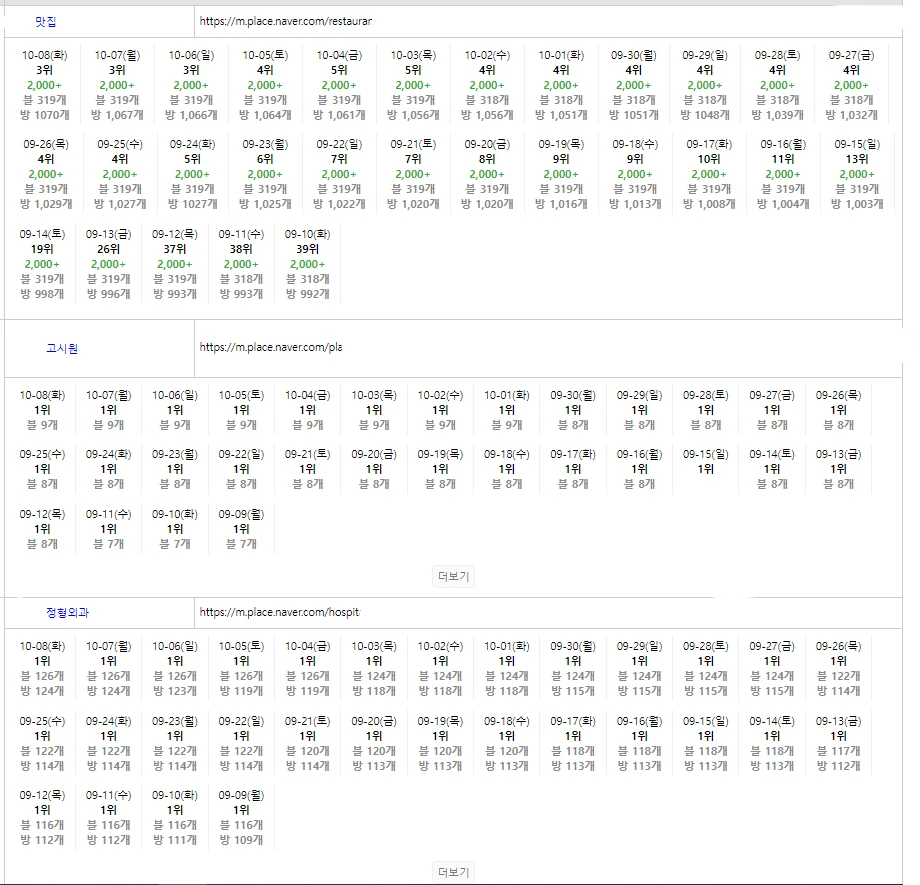Image resolution: width=920 pixels, height=885 pixels.
Task: Select 고시원 09-15(일) cell without blog count
Action: (x=706, y=462)
